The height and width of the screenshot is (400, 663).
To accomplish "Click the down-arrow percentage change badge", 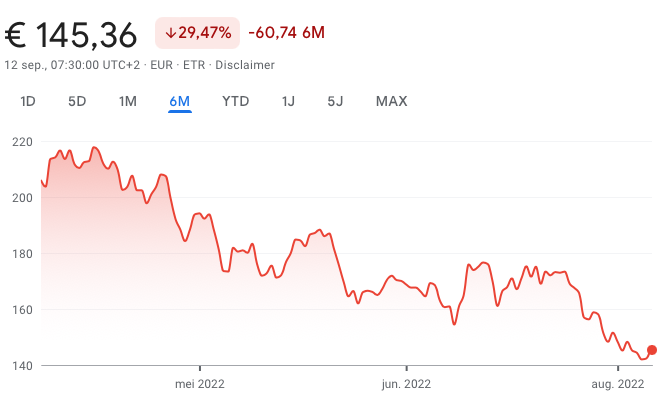I will (197, 33).
